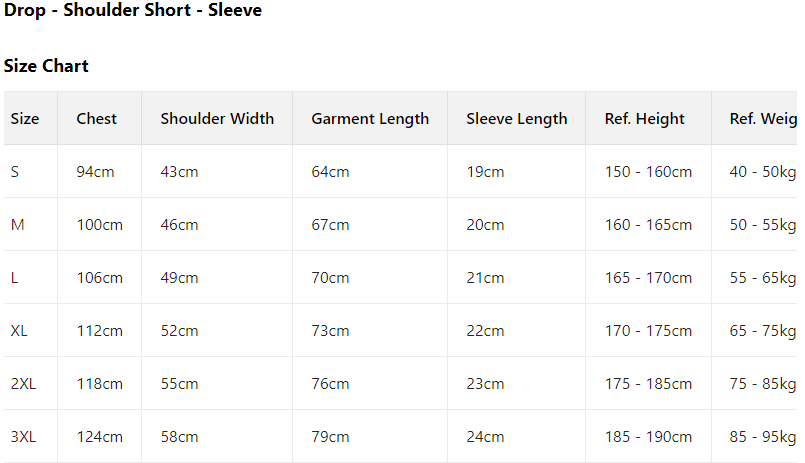Click the 185 - 190cm height cell
805x463 pixels.
click(x=648, y=436)
